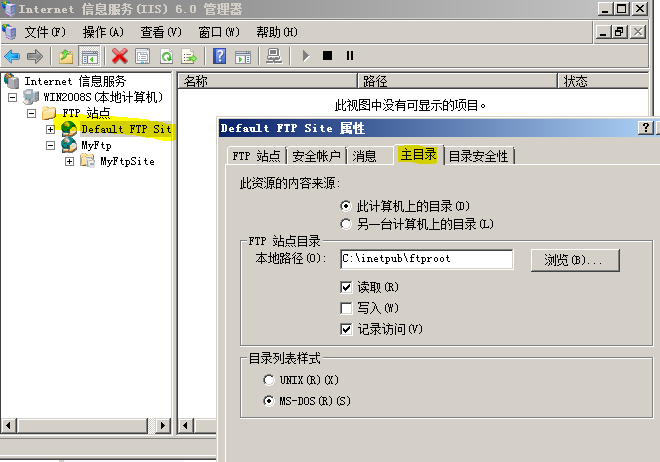Click the action pane view icon
The width and height of the screenshot is (660, 462).
243,56
